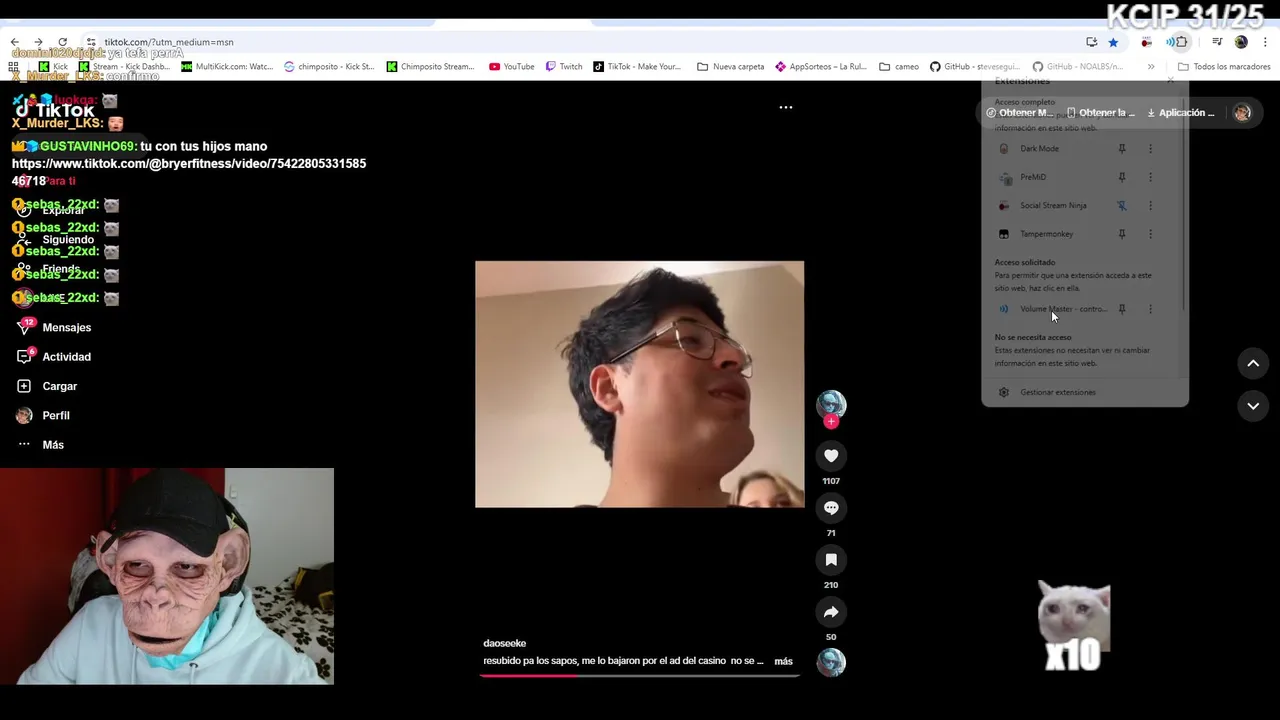Image resolution: width=1280 pixels, height=720 pixels.
Task: Open the Chrome three-dot main menu
Action: [x=1266, y=42]
